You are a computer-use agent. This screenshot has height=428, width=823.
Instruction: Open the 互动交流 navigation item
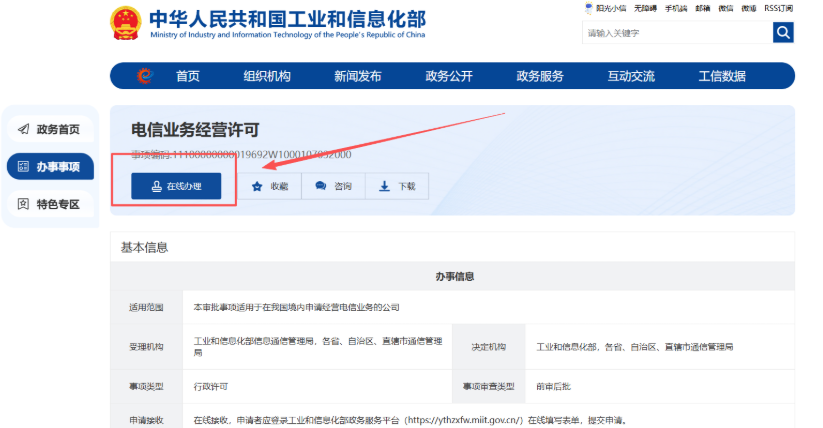[x=631, y=76]
